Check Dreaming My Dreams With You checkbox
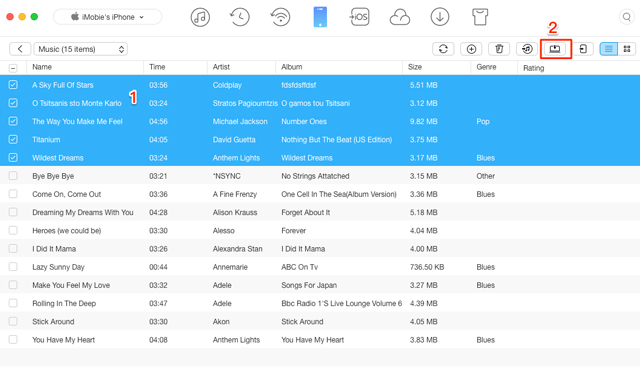 click(13, 212)
